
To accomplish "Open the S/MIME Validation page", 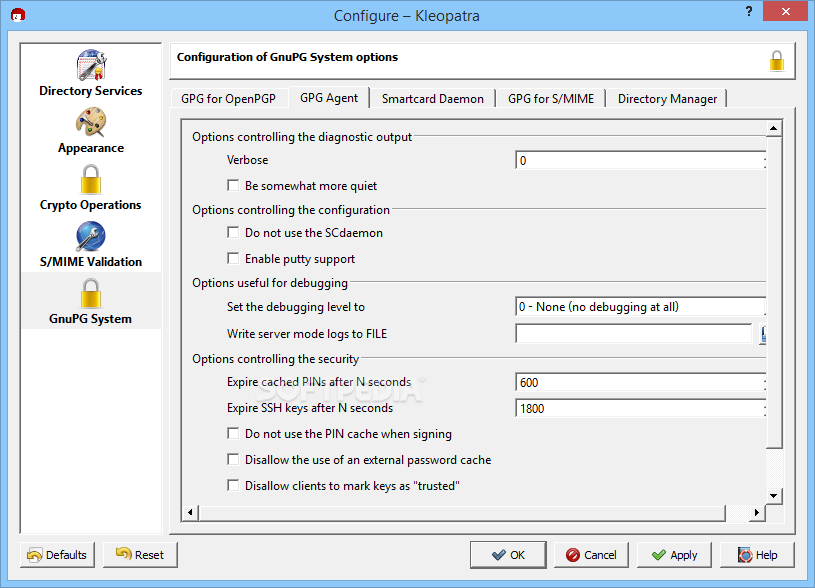I will point(91,244).
